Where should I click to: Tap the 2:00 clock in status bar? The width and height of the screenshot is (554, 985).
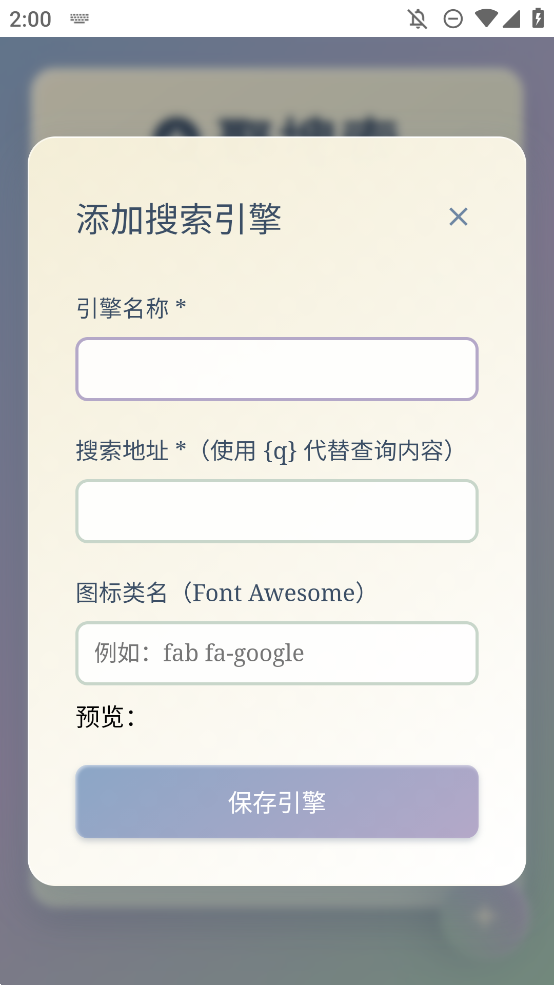click(x=30, y=19)
